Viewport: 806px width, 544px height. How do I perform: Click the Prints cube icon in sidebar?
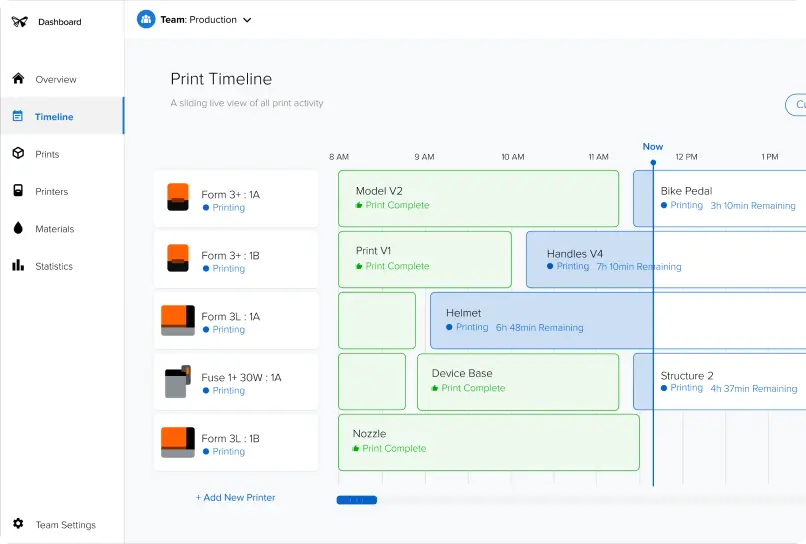tap(18, 154)
